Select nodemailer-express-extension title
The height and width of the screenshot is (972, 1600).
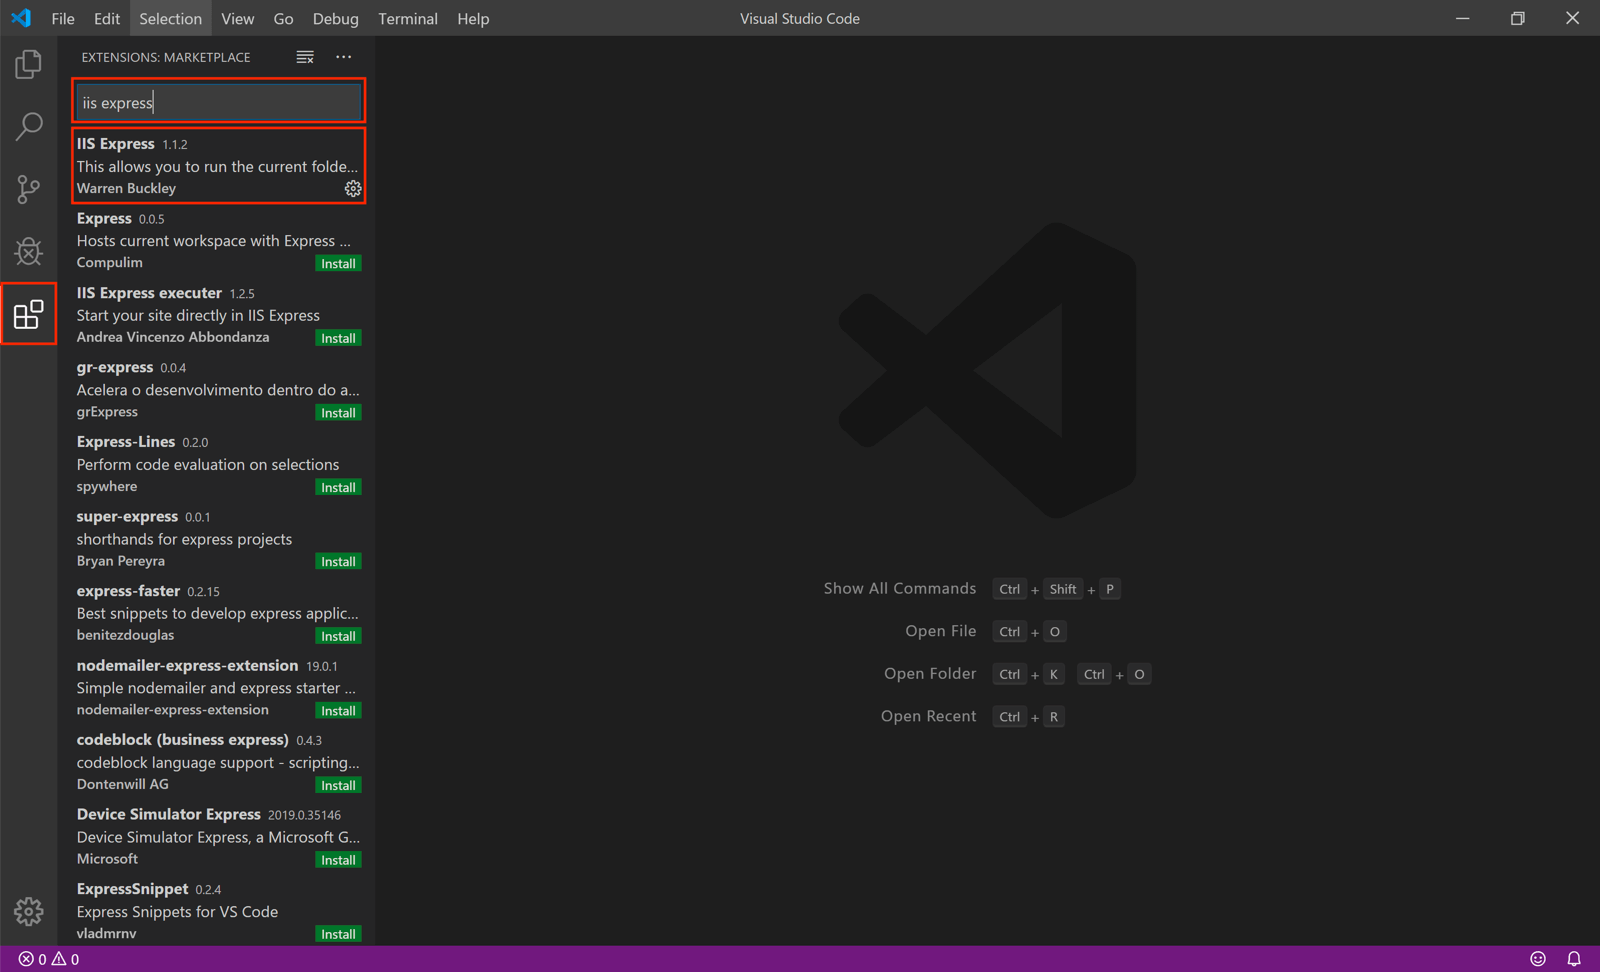point(187,665)
